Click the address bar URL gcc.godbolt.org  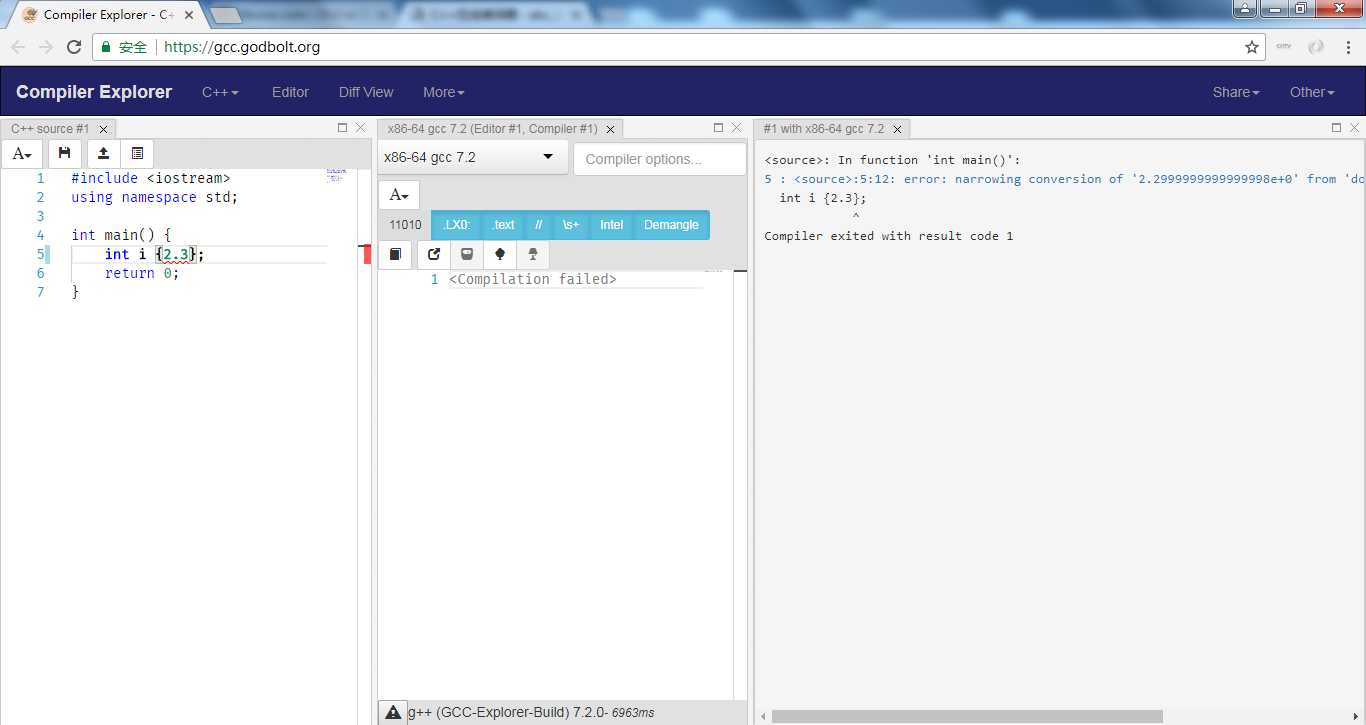(242, 47)
